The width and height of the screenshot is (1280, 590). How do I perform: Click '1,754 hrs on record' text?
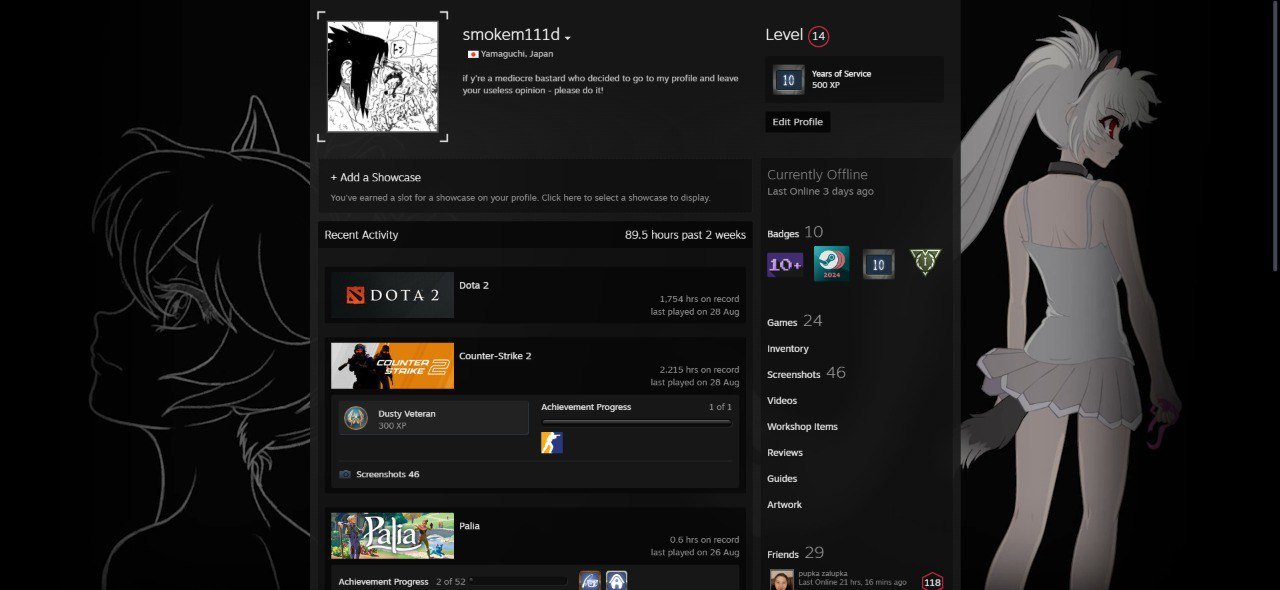(x=699, y=299)
